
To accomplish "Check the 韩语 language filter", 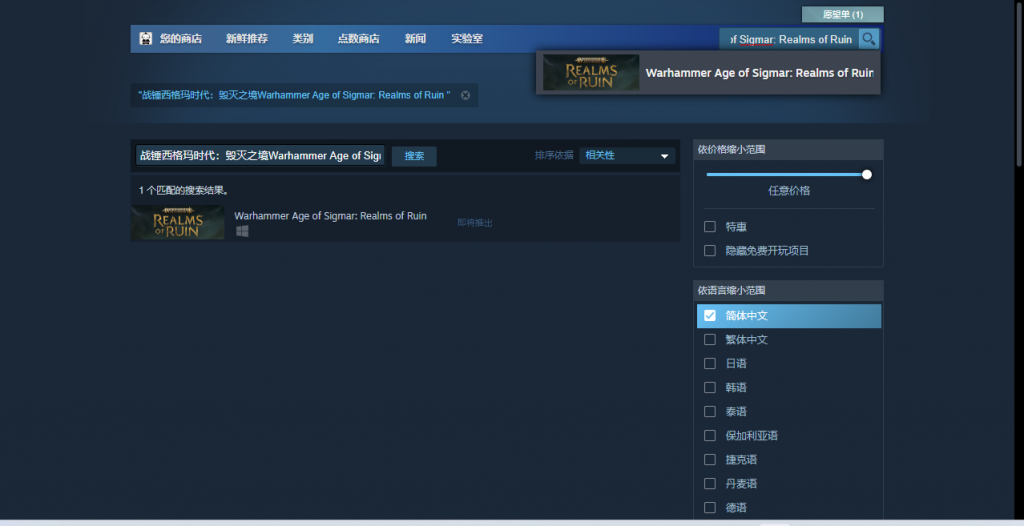I will click(x=710, y=387).
